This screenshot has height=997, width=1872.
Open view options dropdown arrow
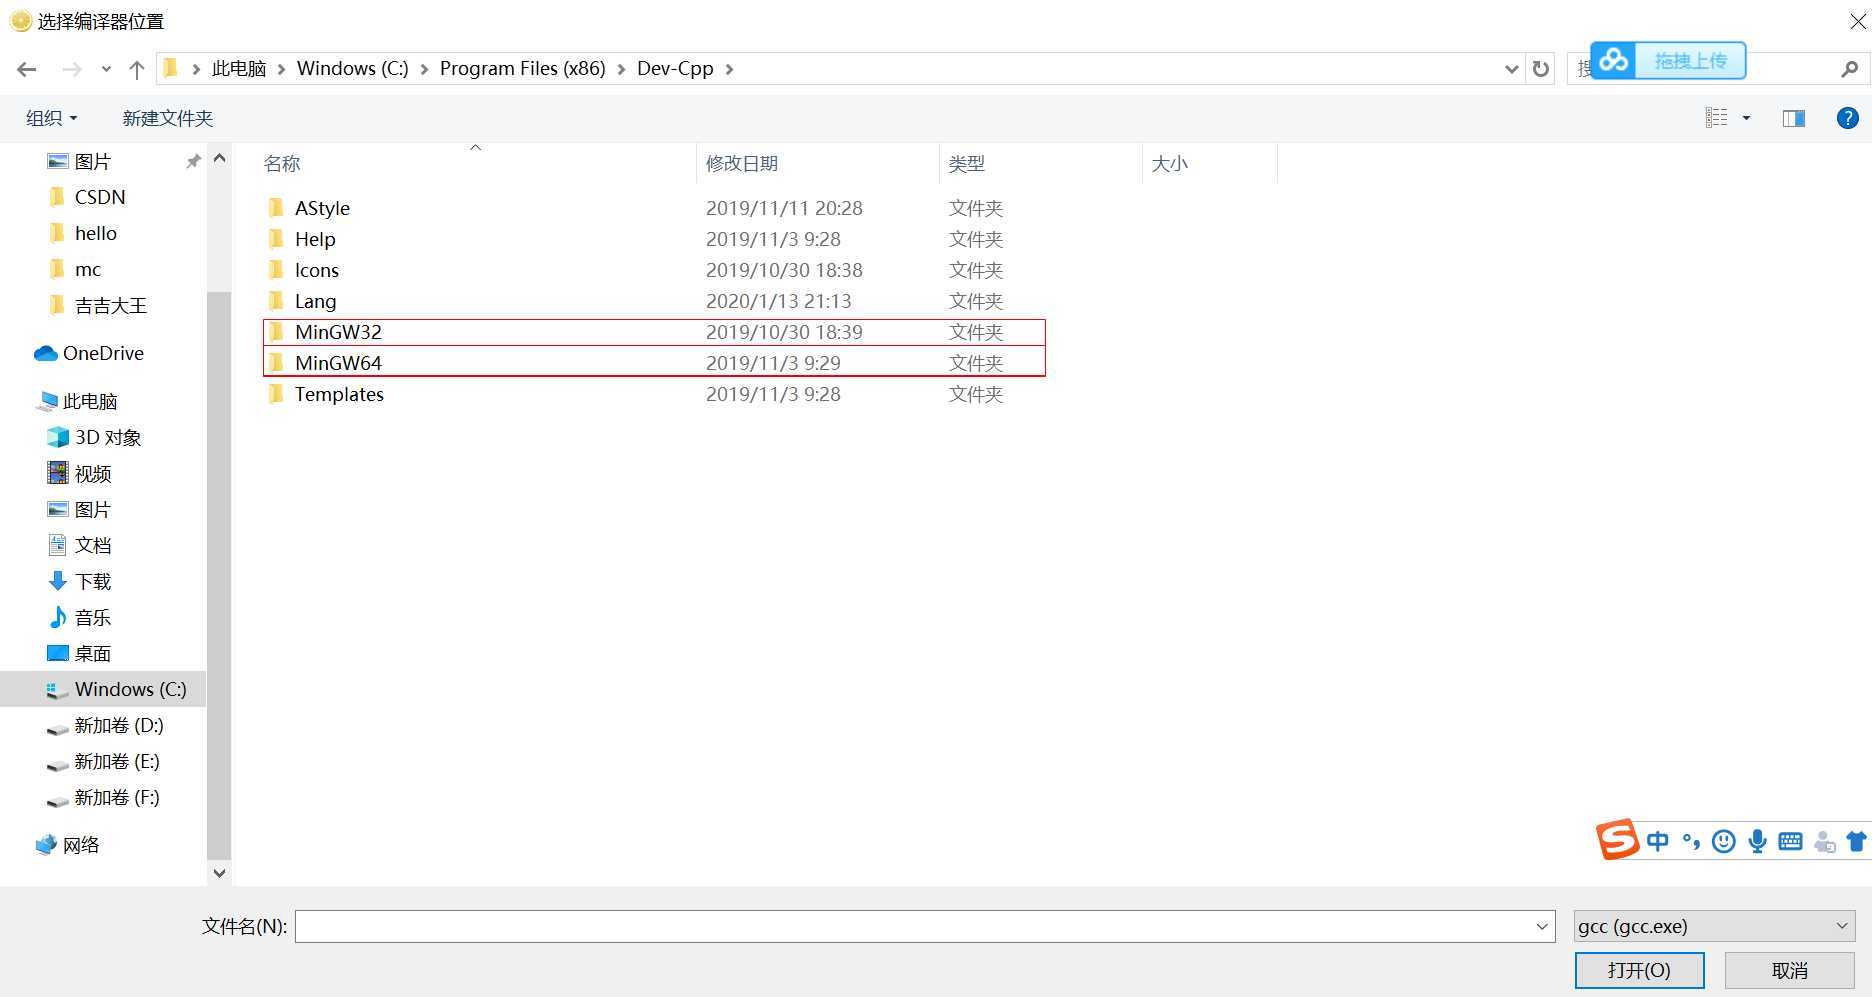coord(1747,118)
